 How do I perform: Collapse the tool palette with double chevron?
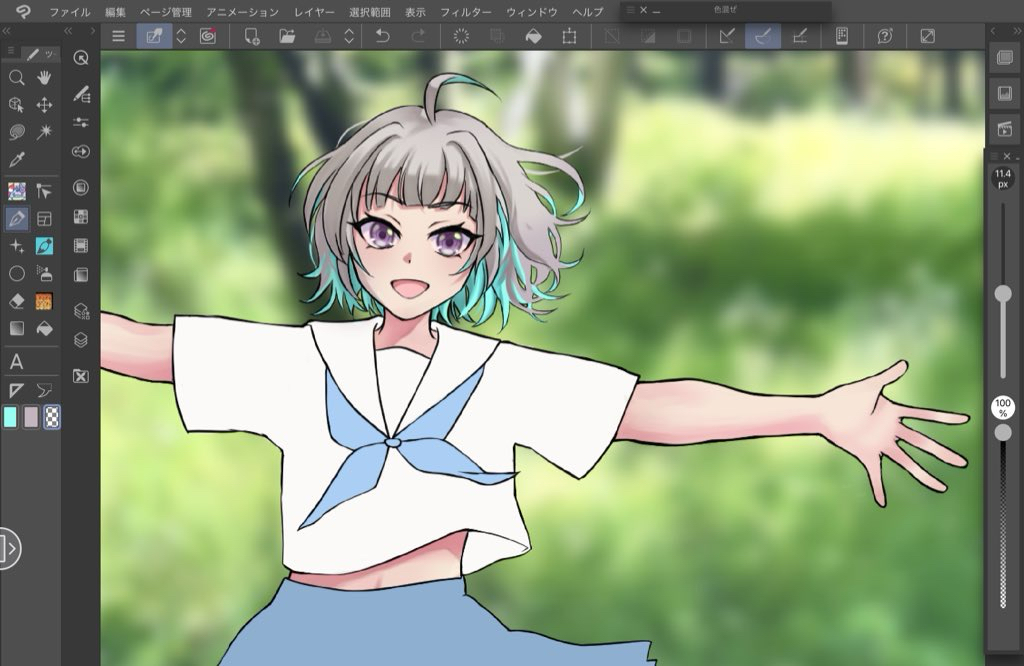8,31
